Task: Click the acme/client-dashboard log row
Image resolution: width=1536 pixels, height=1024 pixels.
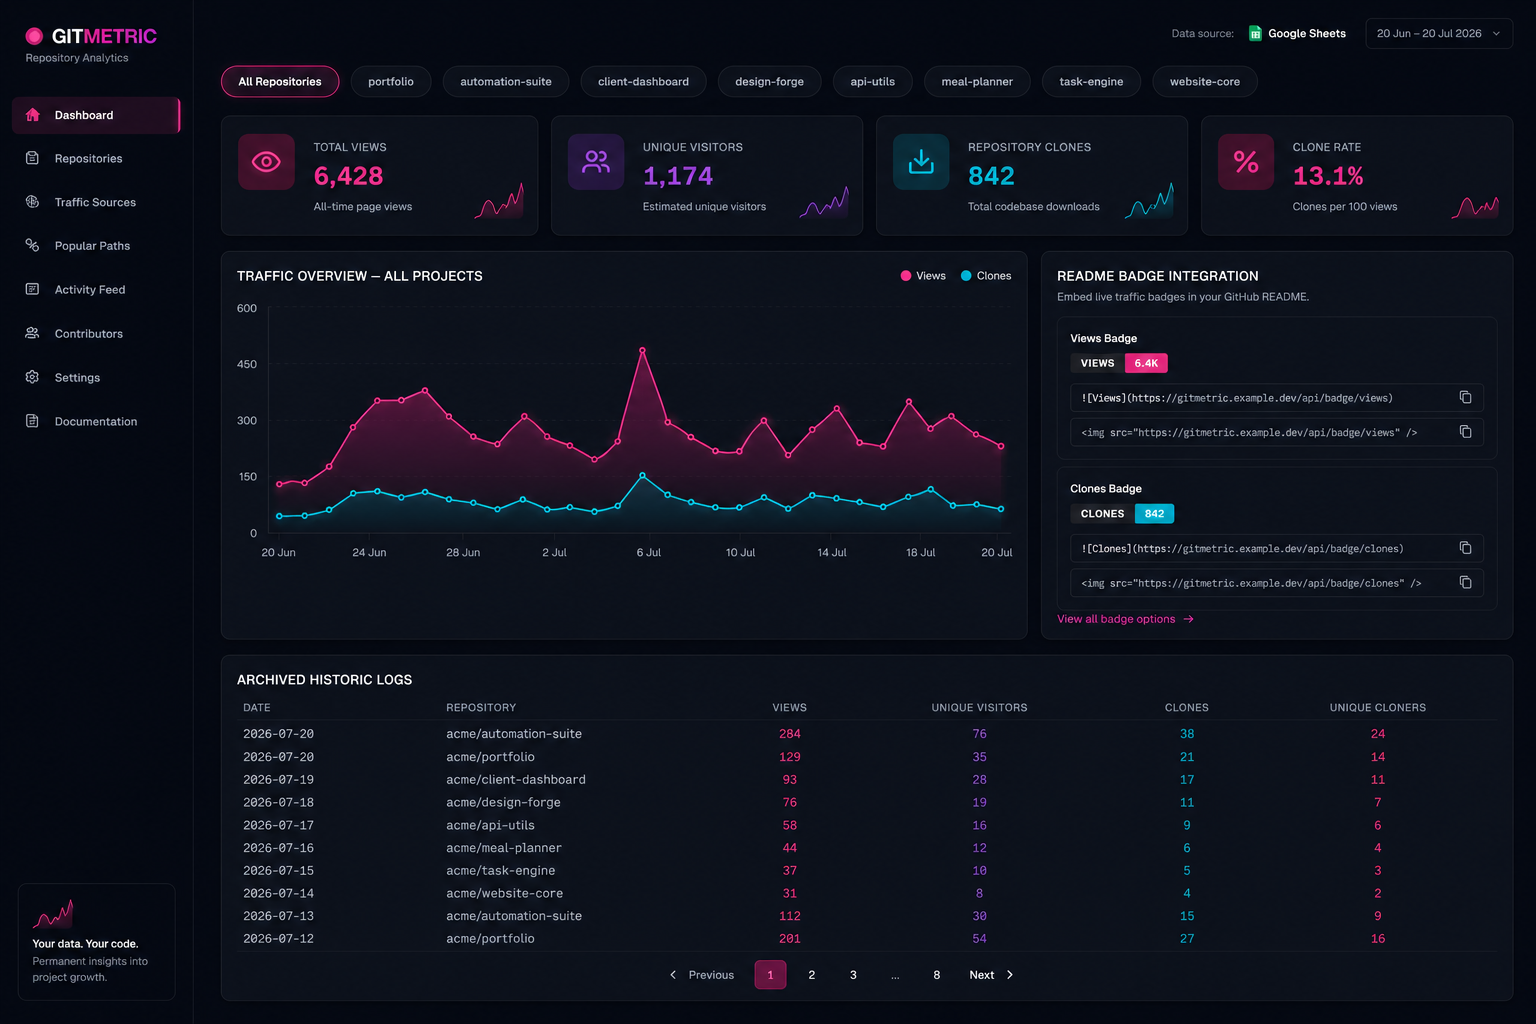Action: 867,780
